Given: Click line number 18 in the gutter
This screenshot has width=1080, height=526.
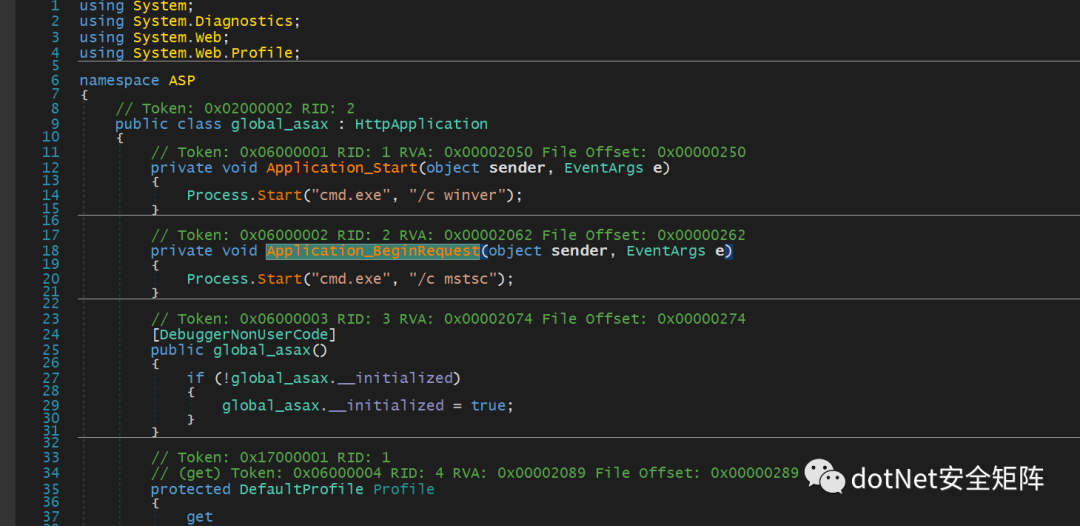Looking at the screenshot, I should pos(50,251).
